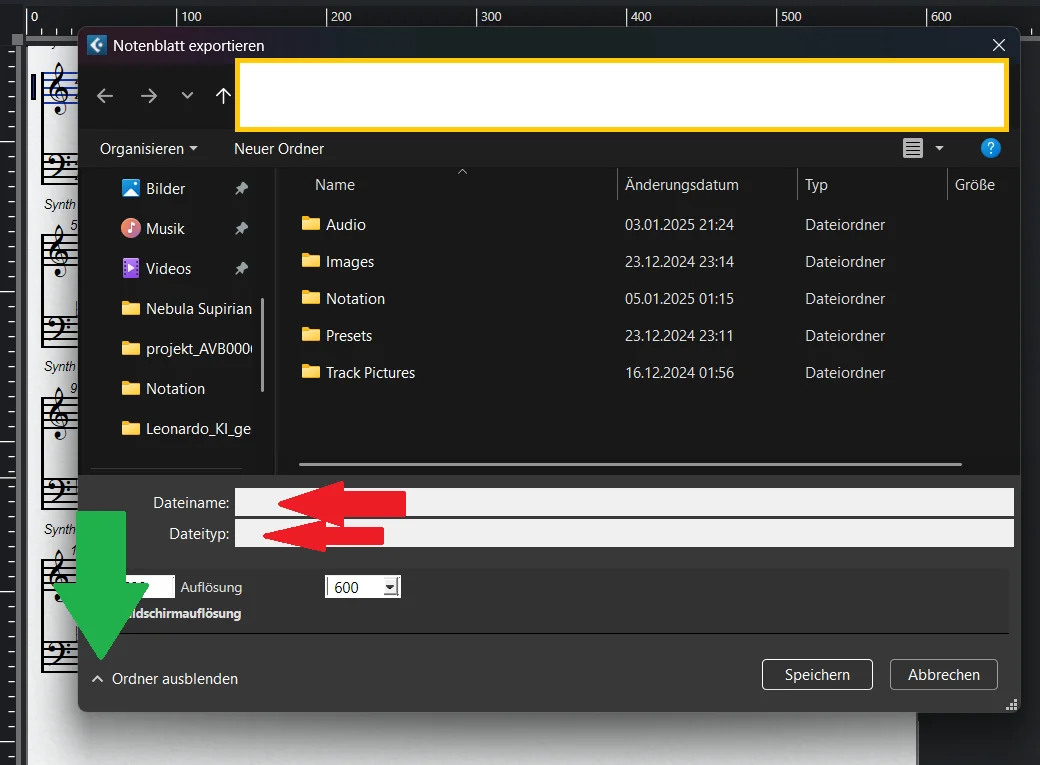Click the Speichern button
The width and height of the screenshot is (1040, 765).
(x=817, y=675)
